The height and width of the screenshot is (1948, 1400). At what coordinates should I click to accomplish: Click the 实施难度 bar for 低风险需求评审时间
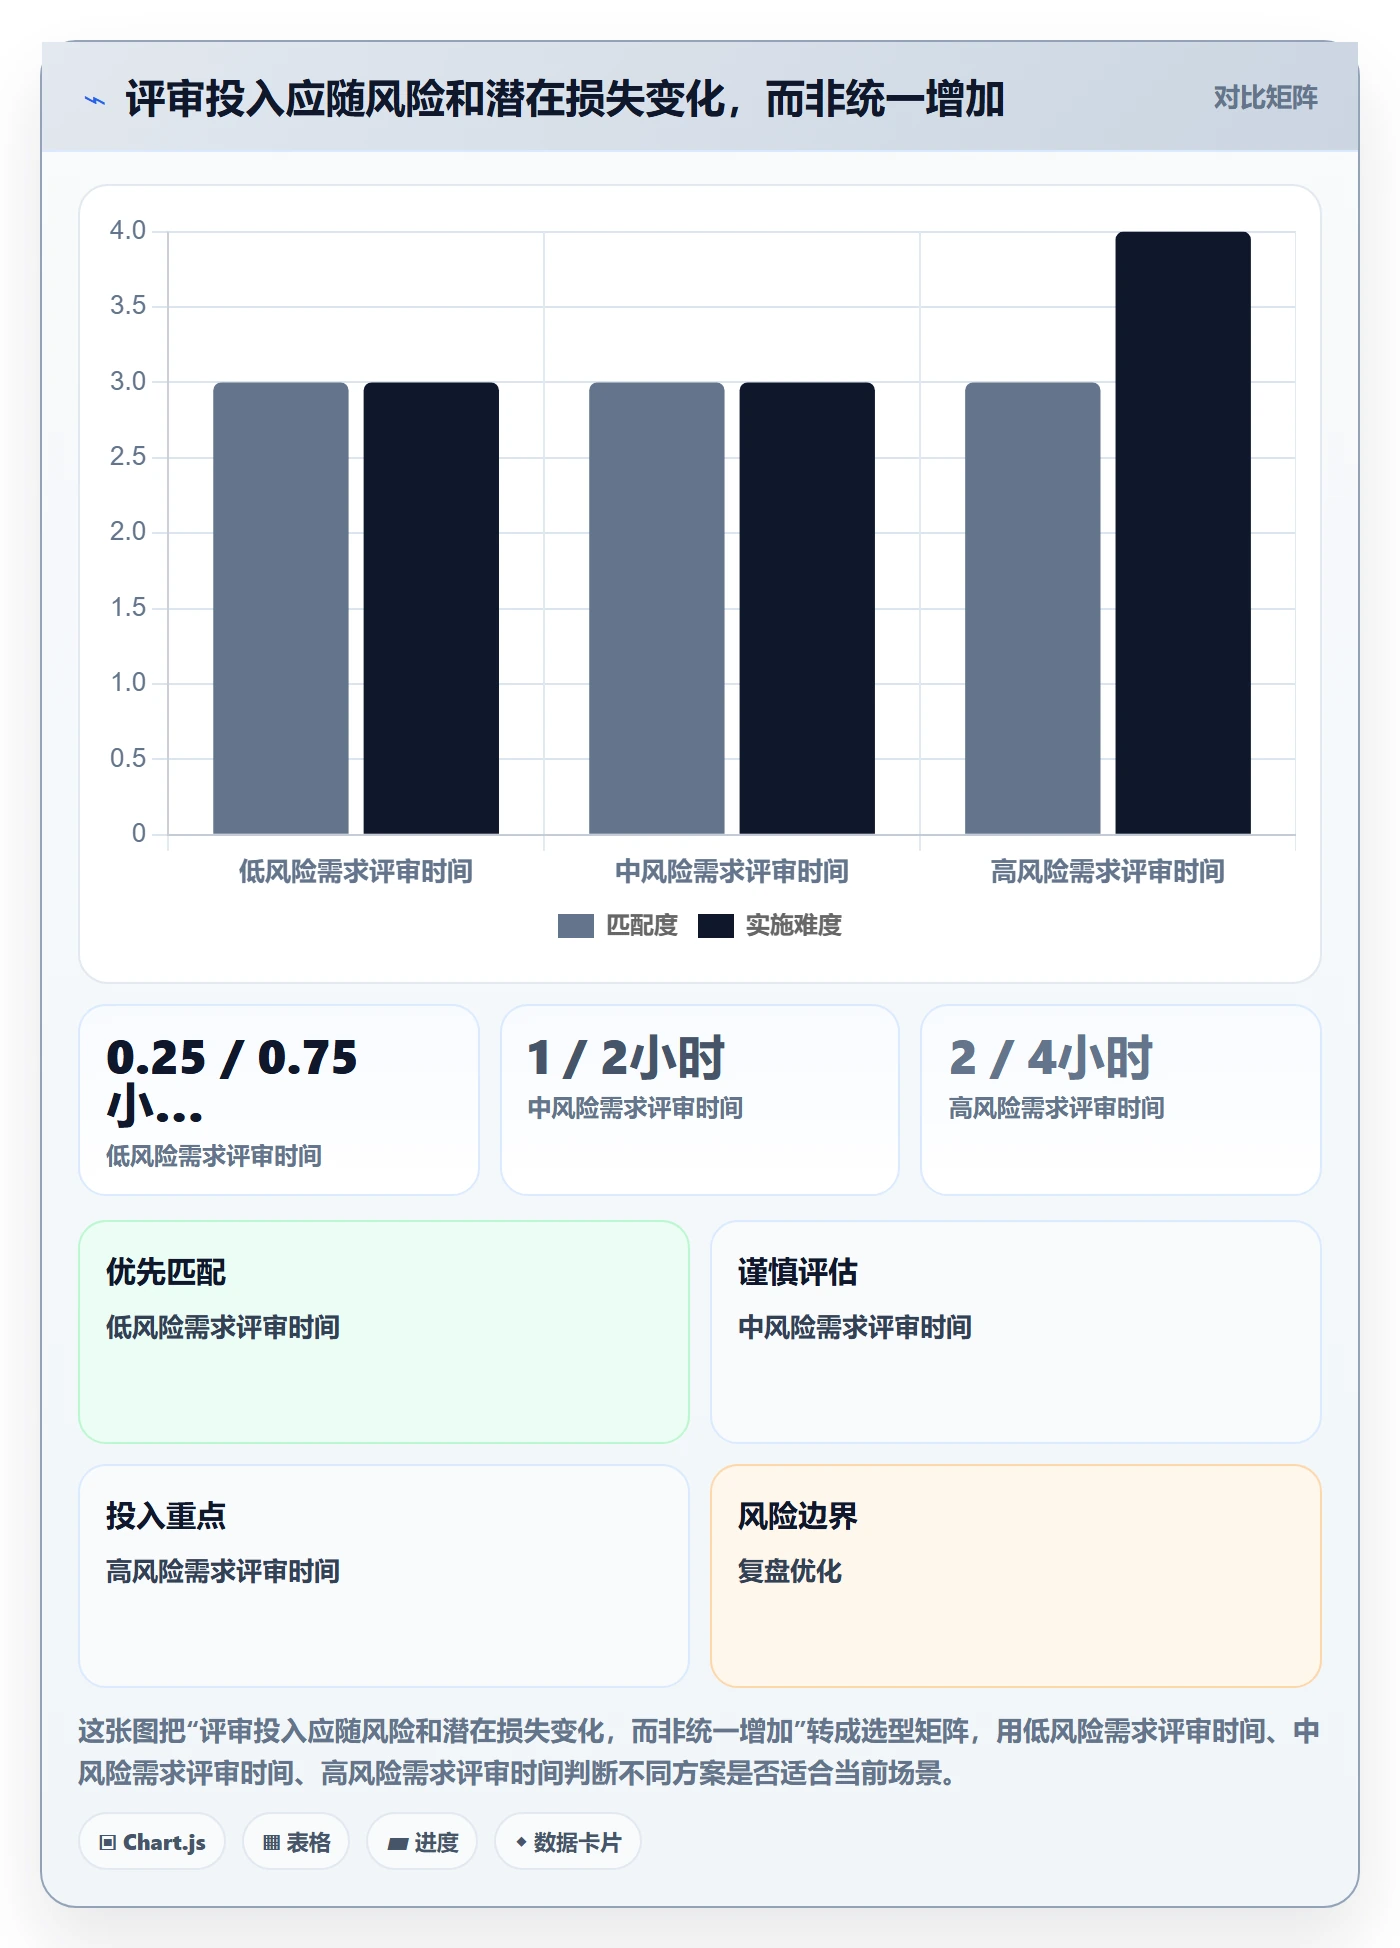(431, 608)
